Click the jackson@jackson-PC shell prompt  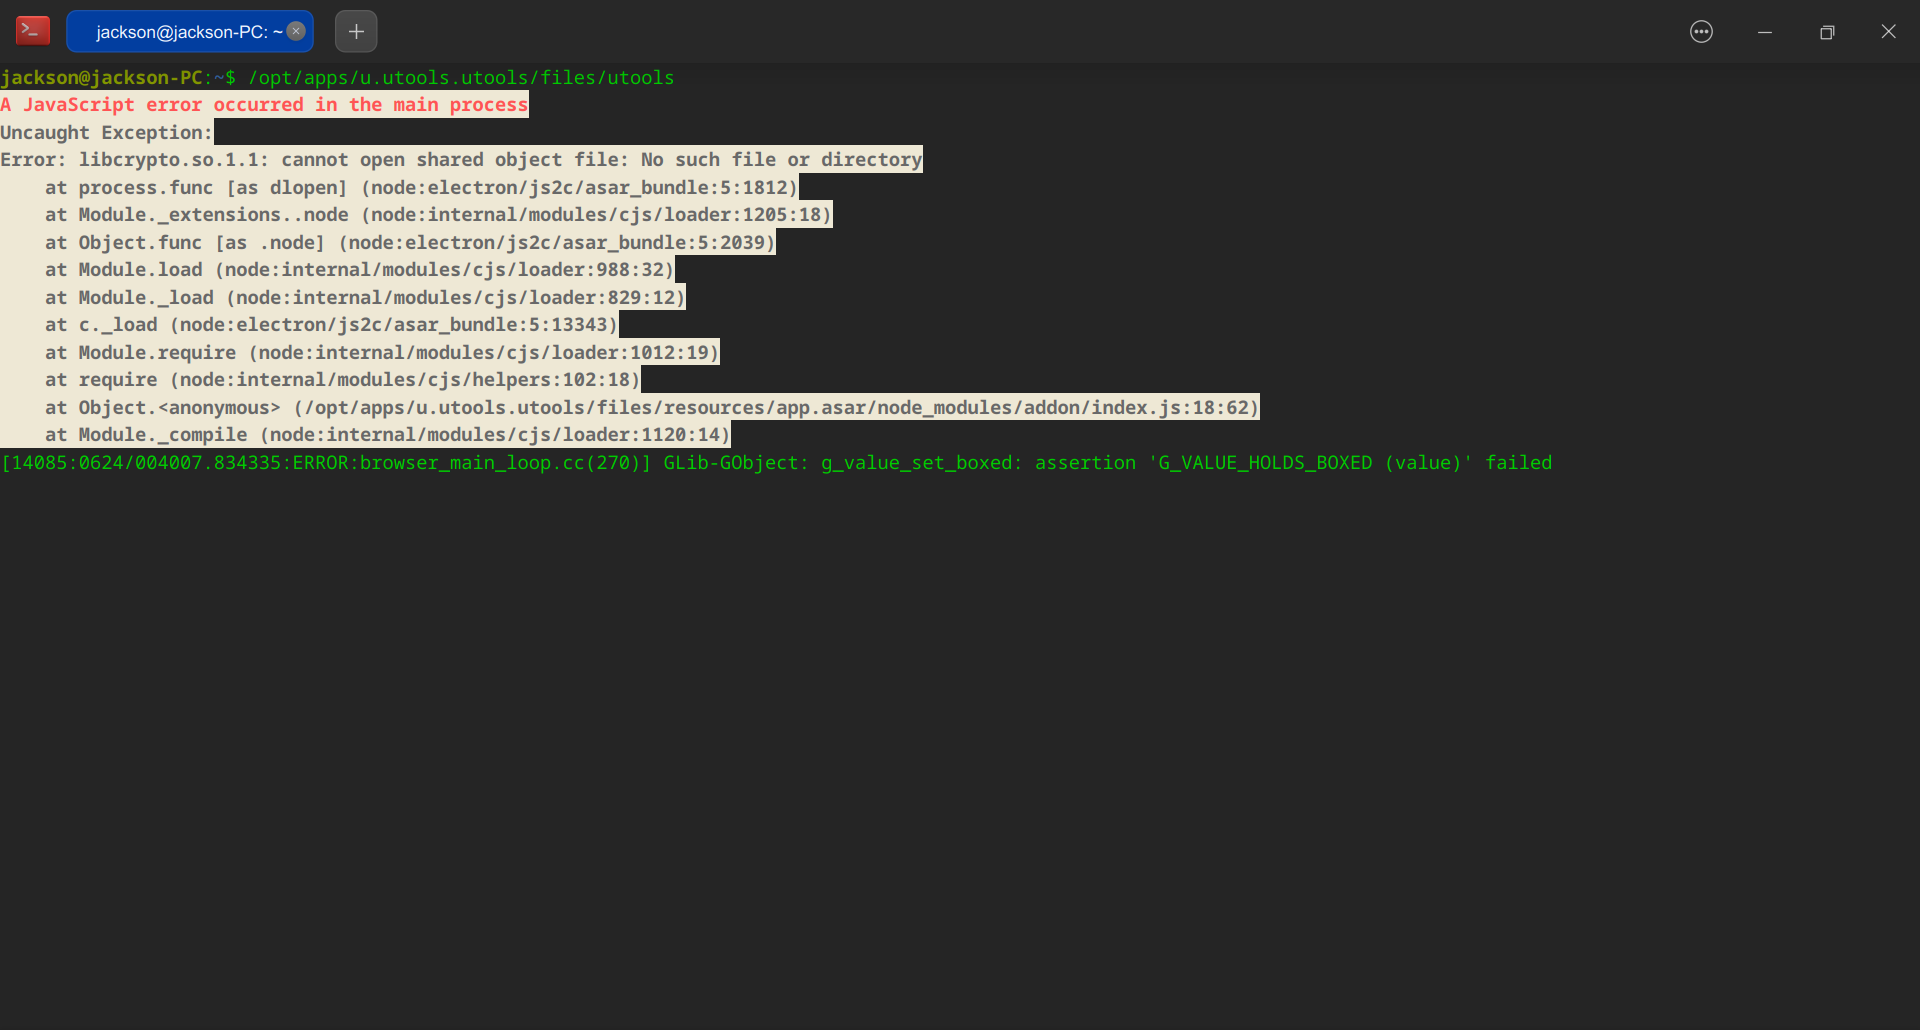coord(118,78)
